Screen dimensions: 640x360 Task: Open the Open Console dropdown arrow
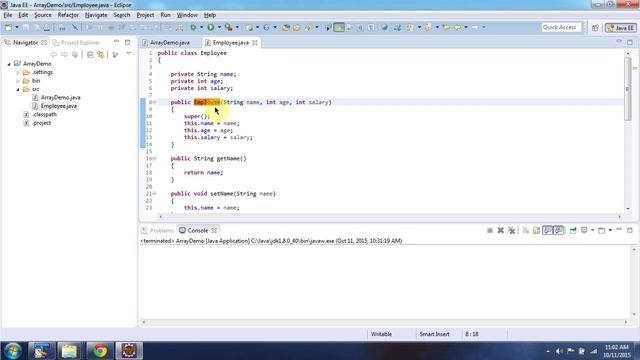pos(610,231)
